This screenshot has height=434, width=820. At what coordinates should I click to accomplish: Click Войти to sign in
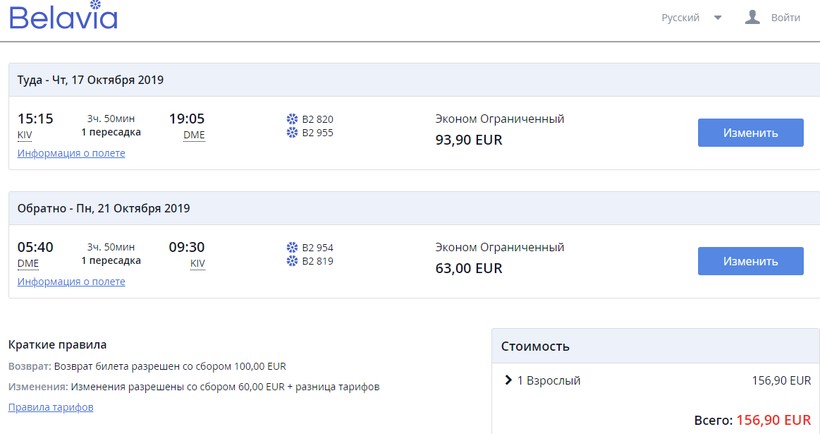(786, 18)
